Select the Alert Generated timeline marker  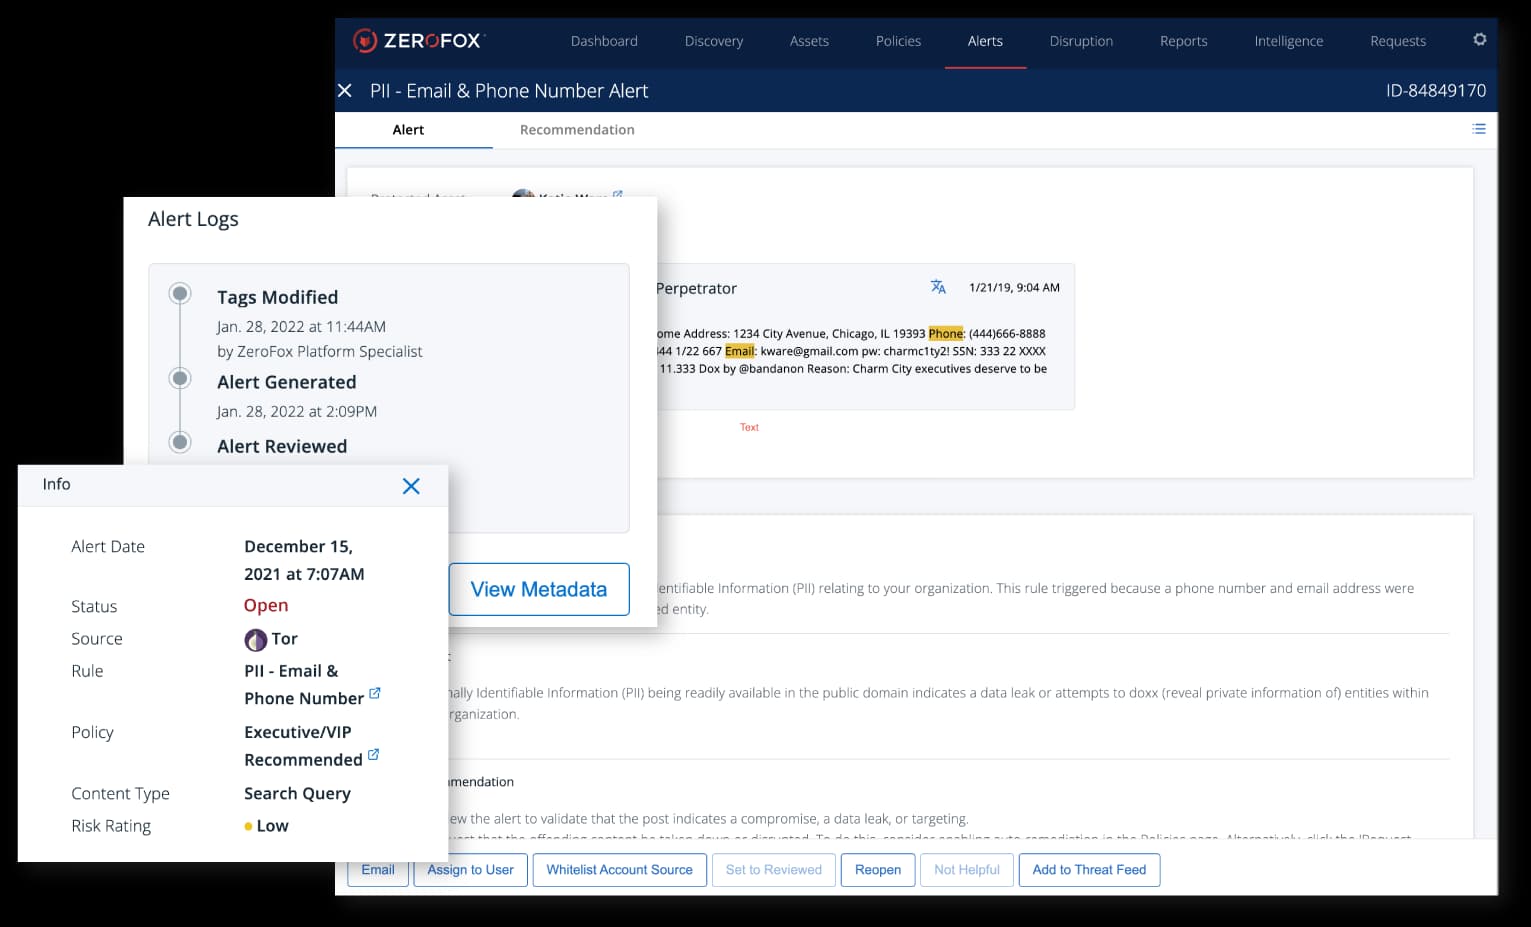click(180, 379)
